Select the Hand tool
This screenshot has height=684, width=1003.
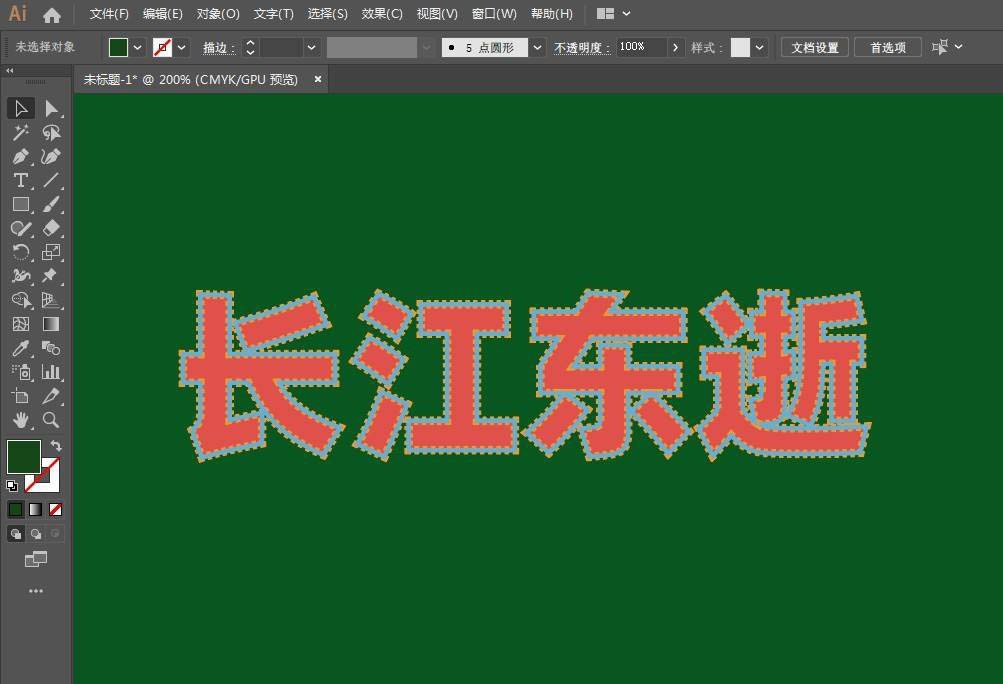click(x=20, y=420)
